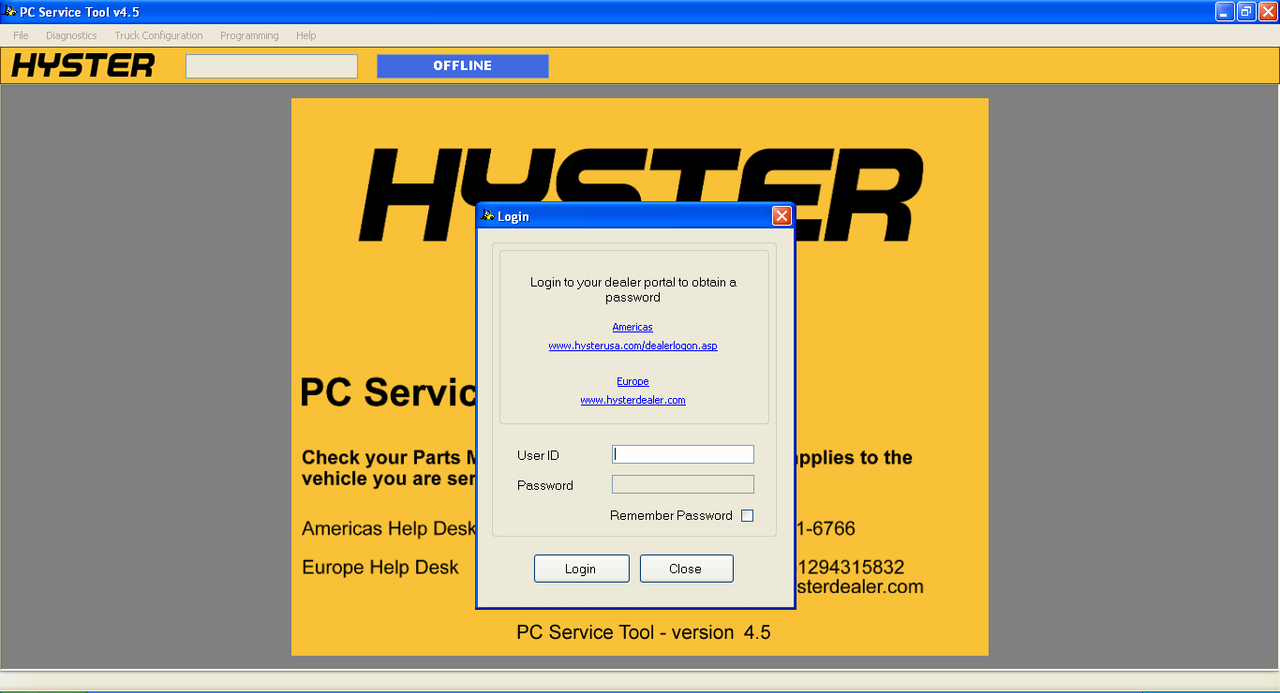This screenshot has height=693, width=1280.
Task: Click the OFFLINE status indicator
Action: 462,66
